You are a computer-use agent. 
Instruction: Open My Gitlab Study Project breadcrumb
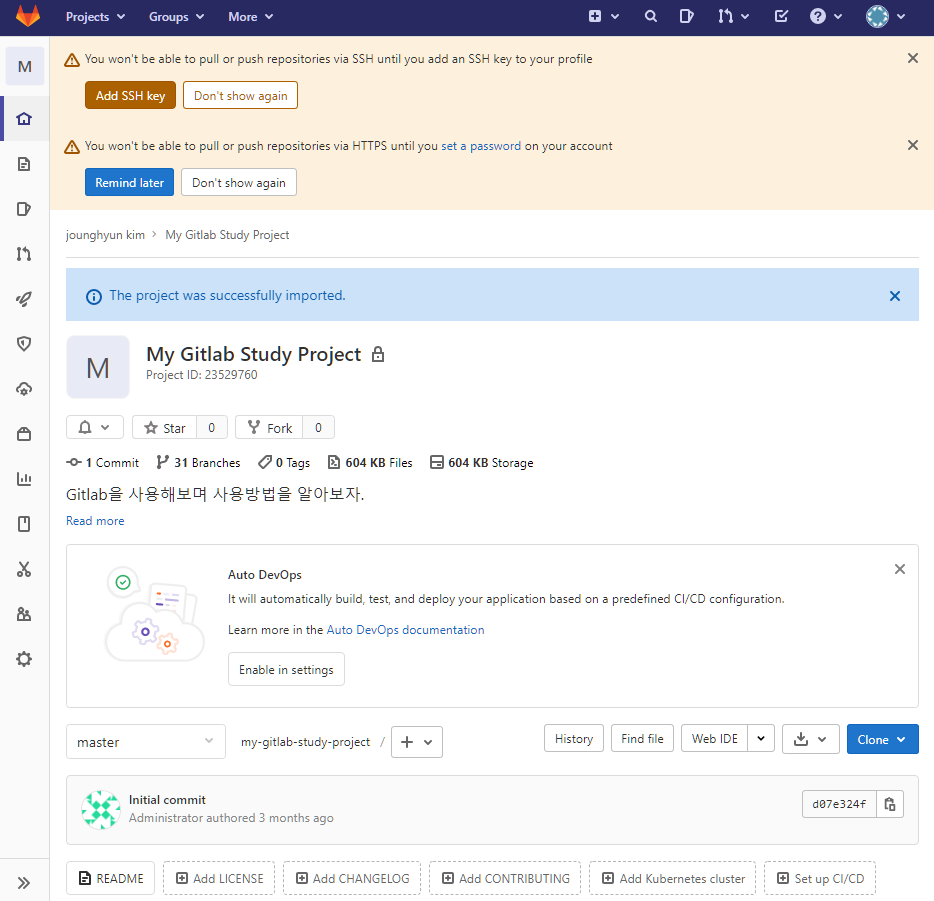(x=227, y=235)
